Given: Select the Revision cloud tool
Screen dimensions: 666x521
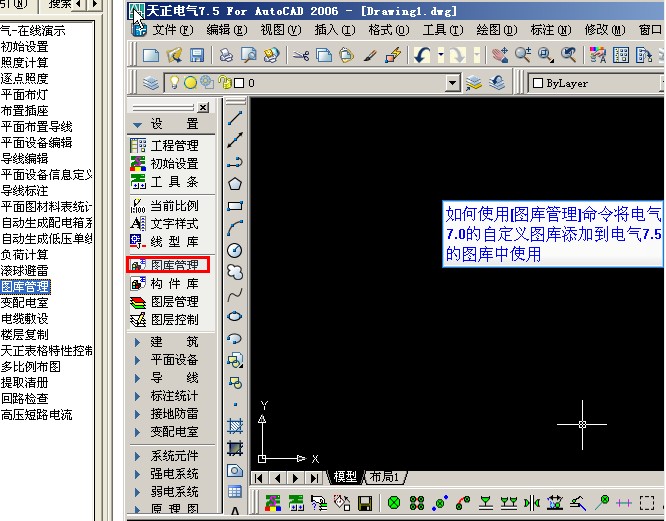Looking at the screenshot, I should click(x=235, y=272).
